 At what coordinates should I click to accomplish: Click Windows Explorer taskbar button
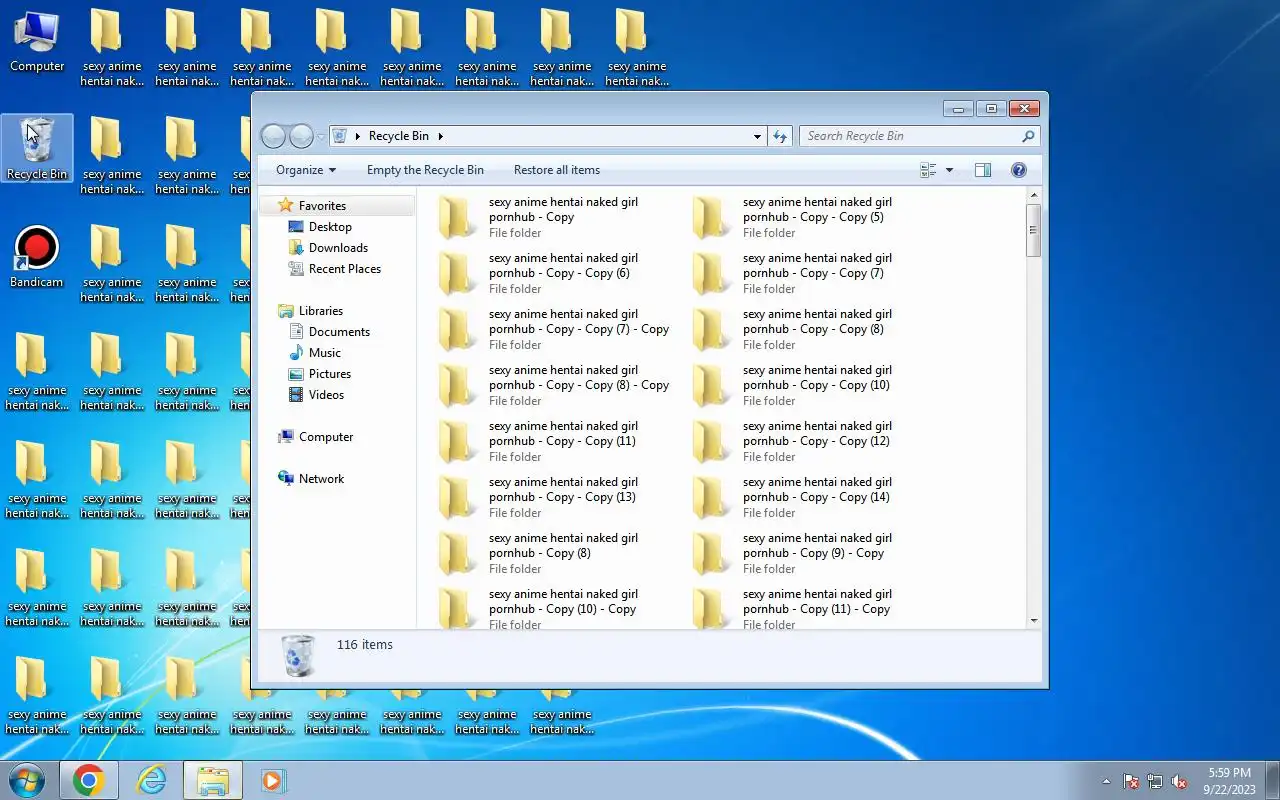click(x=213, y=780)
